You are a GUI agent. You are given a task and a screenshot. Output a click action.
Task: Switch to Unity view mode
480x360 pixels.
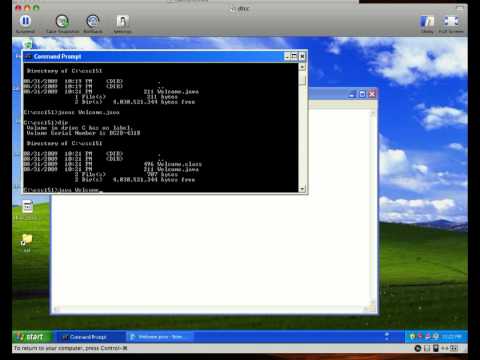coord(427,22)
